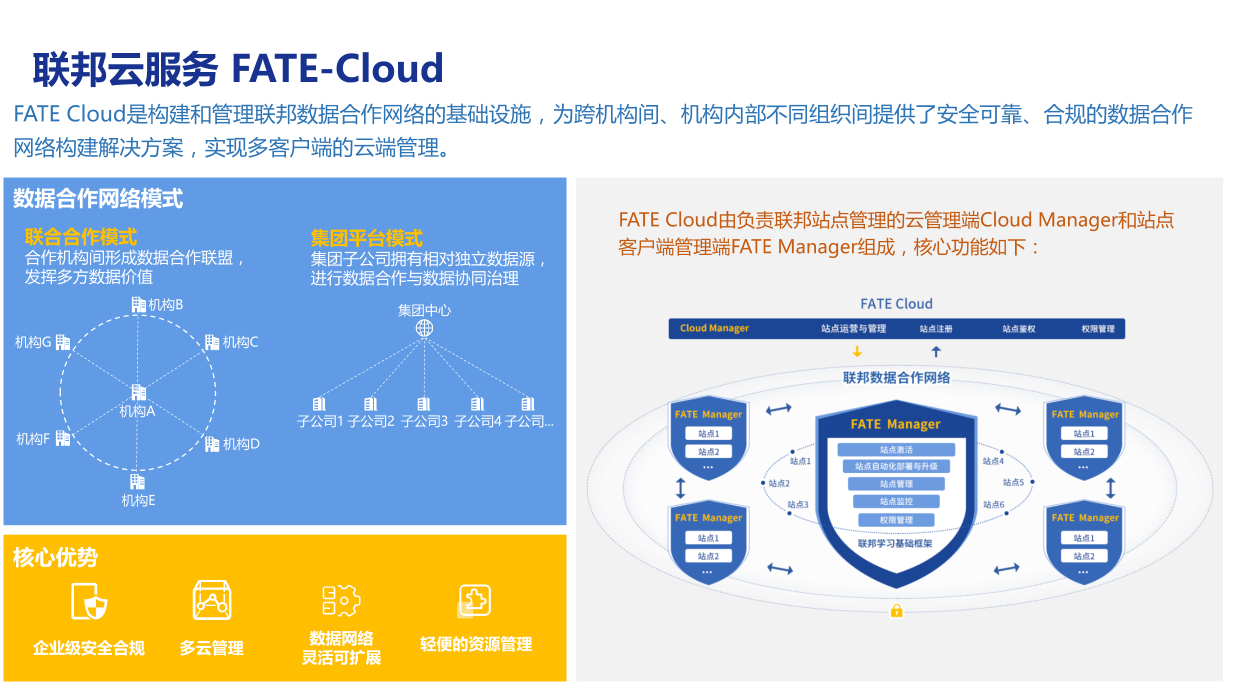Select the building icon above 机构E
The image size is (1241, 694).
pos(137,481)
